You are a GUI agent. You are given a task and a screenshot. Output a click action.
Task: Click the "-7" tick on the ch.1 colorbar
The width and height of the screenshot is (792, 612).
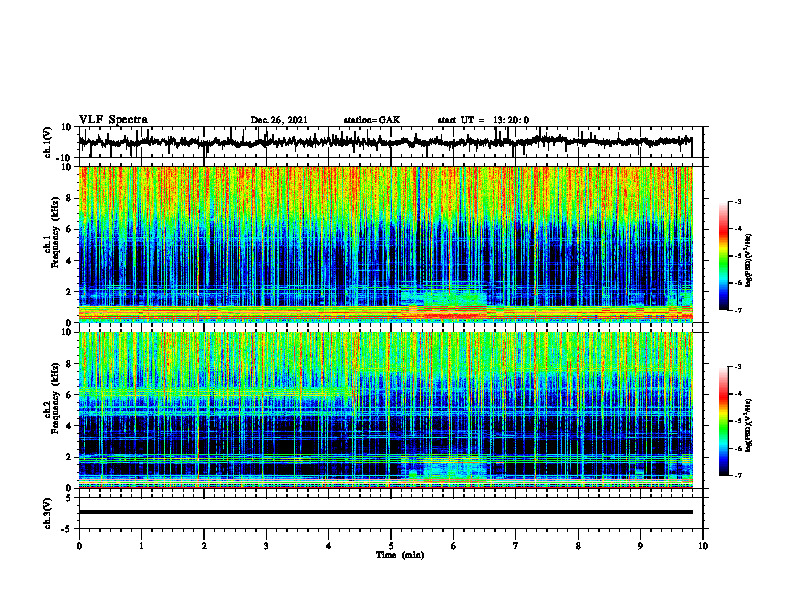point(737,310)
